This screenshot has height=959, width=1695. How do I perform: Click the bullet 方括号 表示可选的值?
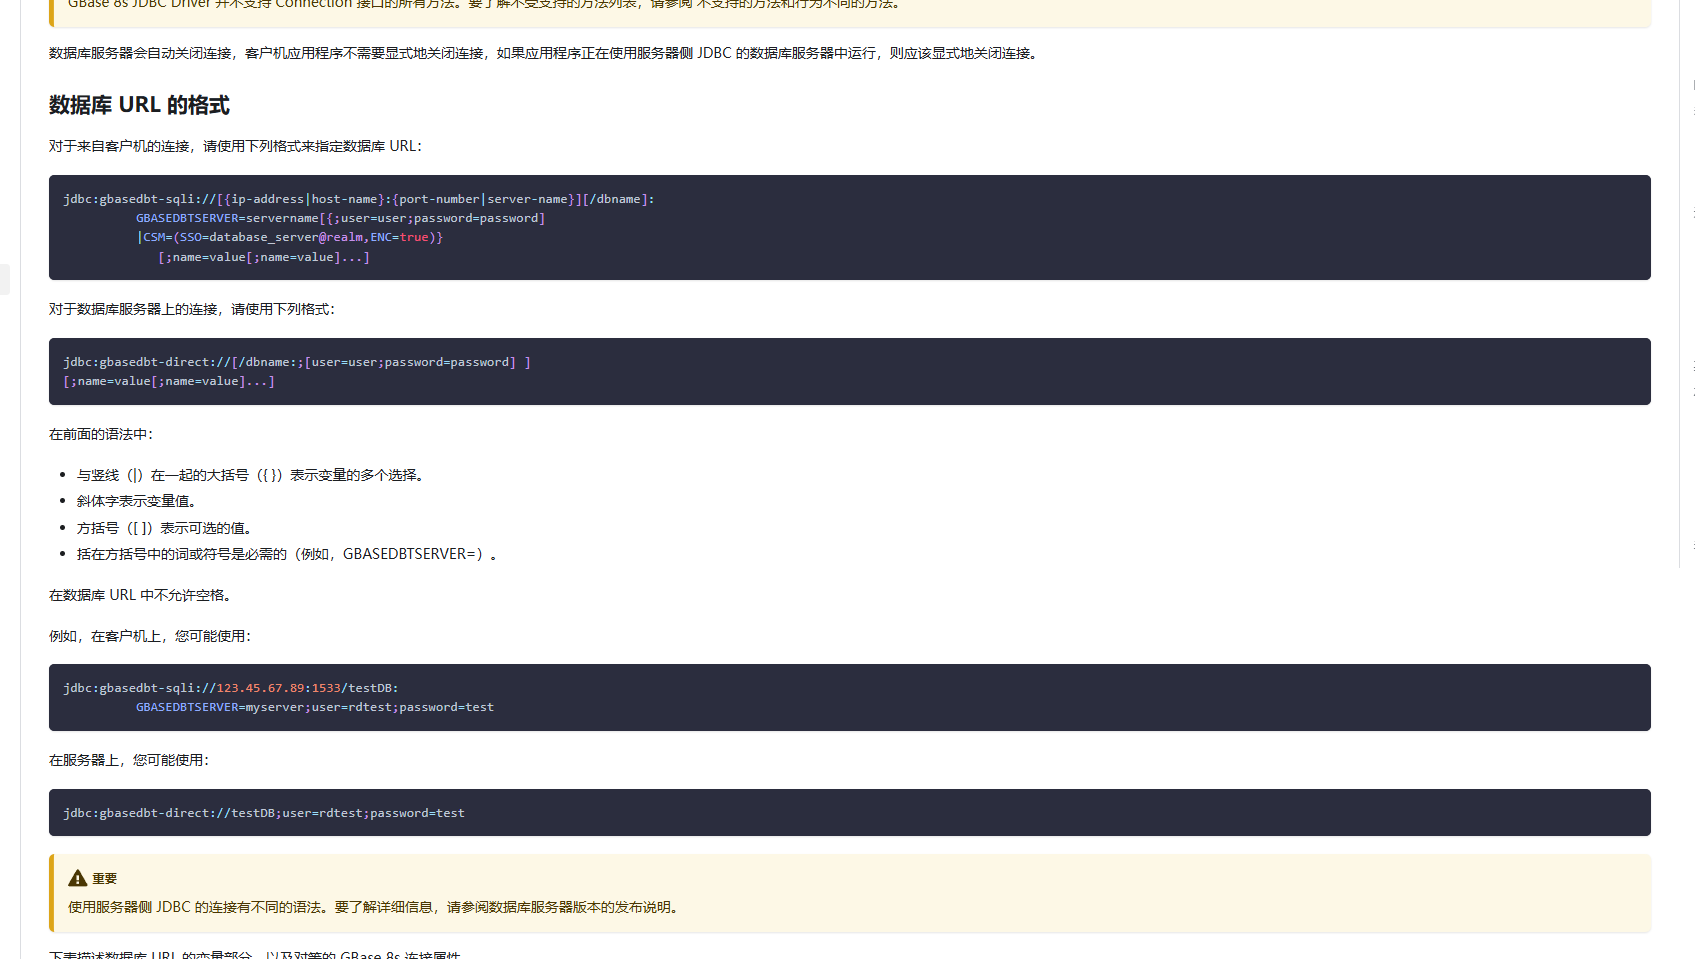(167, 528)
